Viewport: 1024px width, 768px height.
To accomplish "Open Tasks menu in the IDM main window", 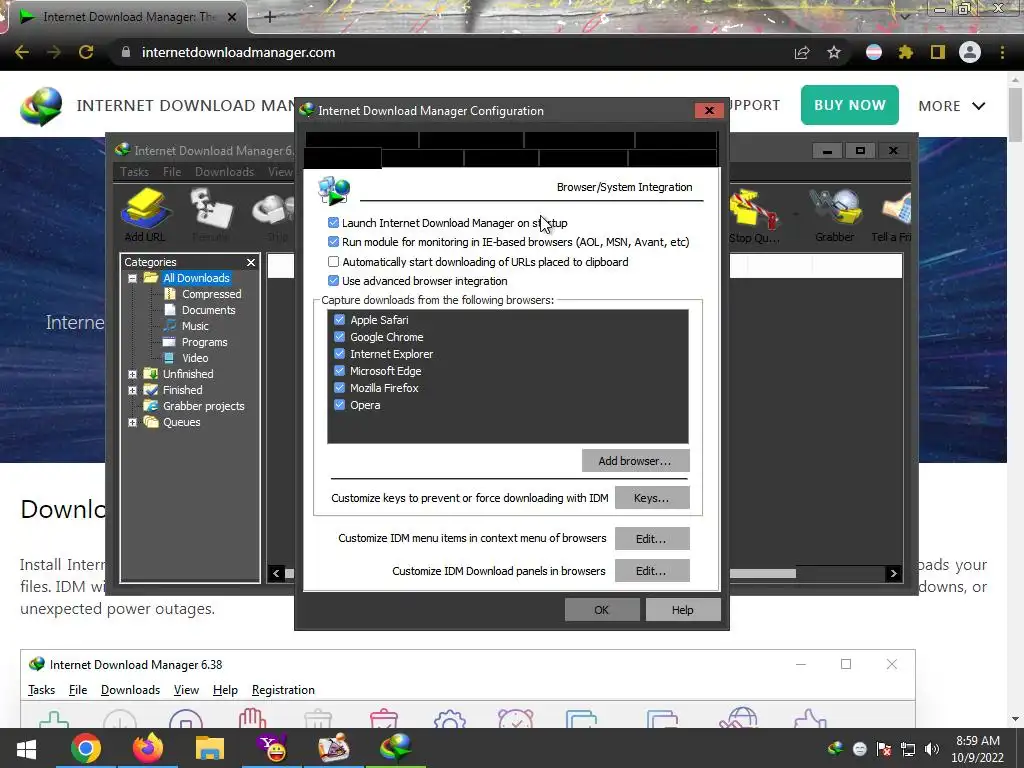I will [x=135, y=172].
